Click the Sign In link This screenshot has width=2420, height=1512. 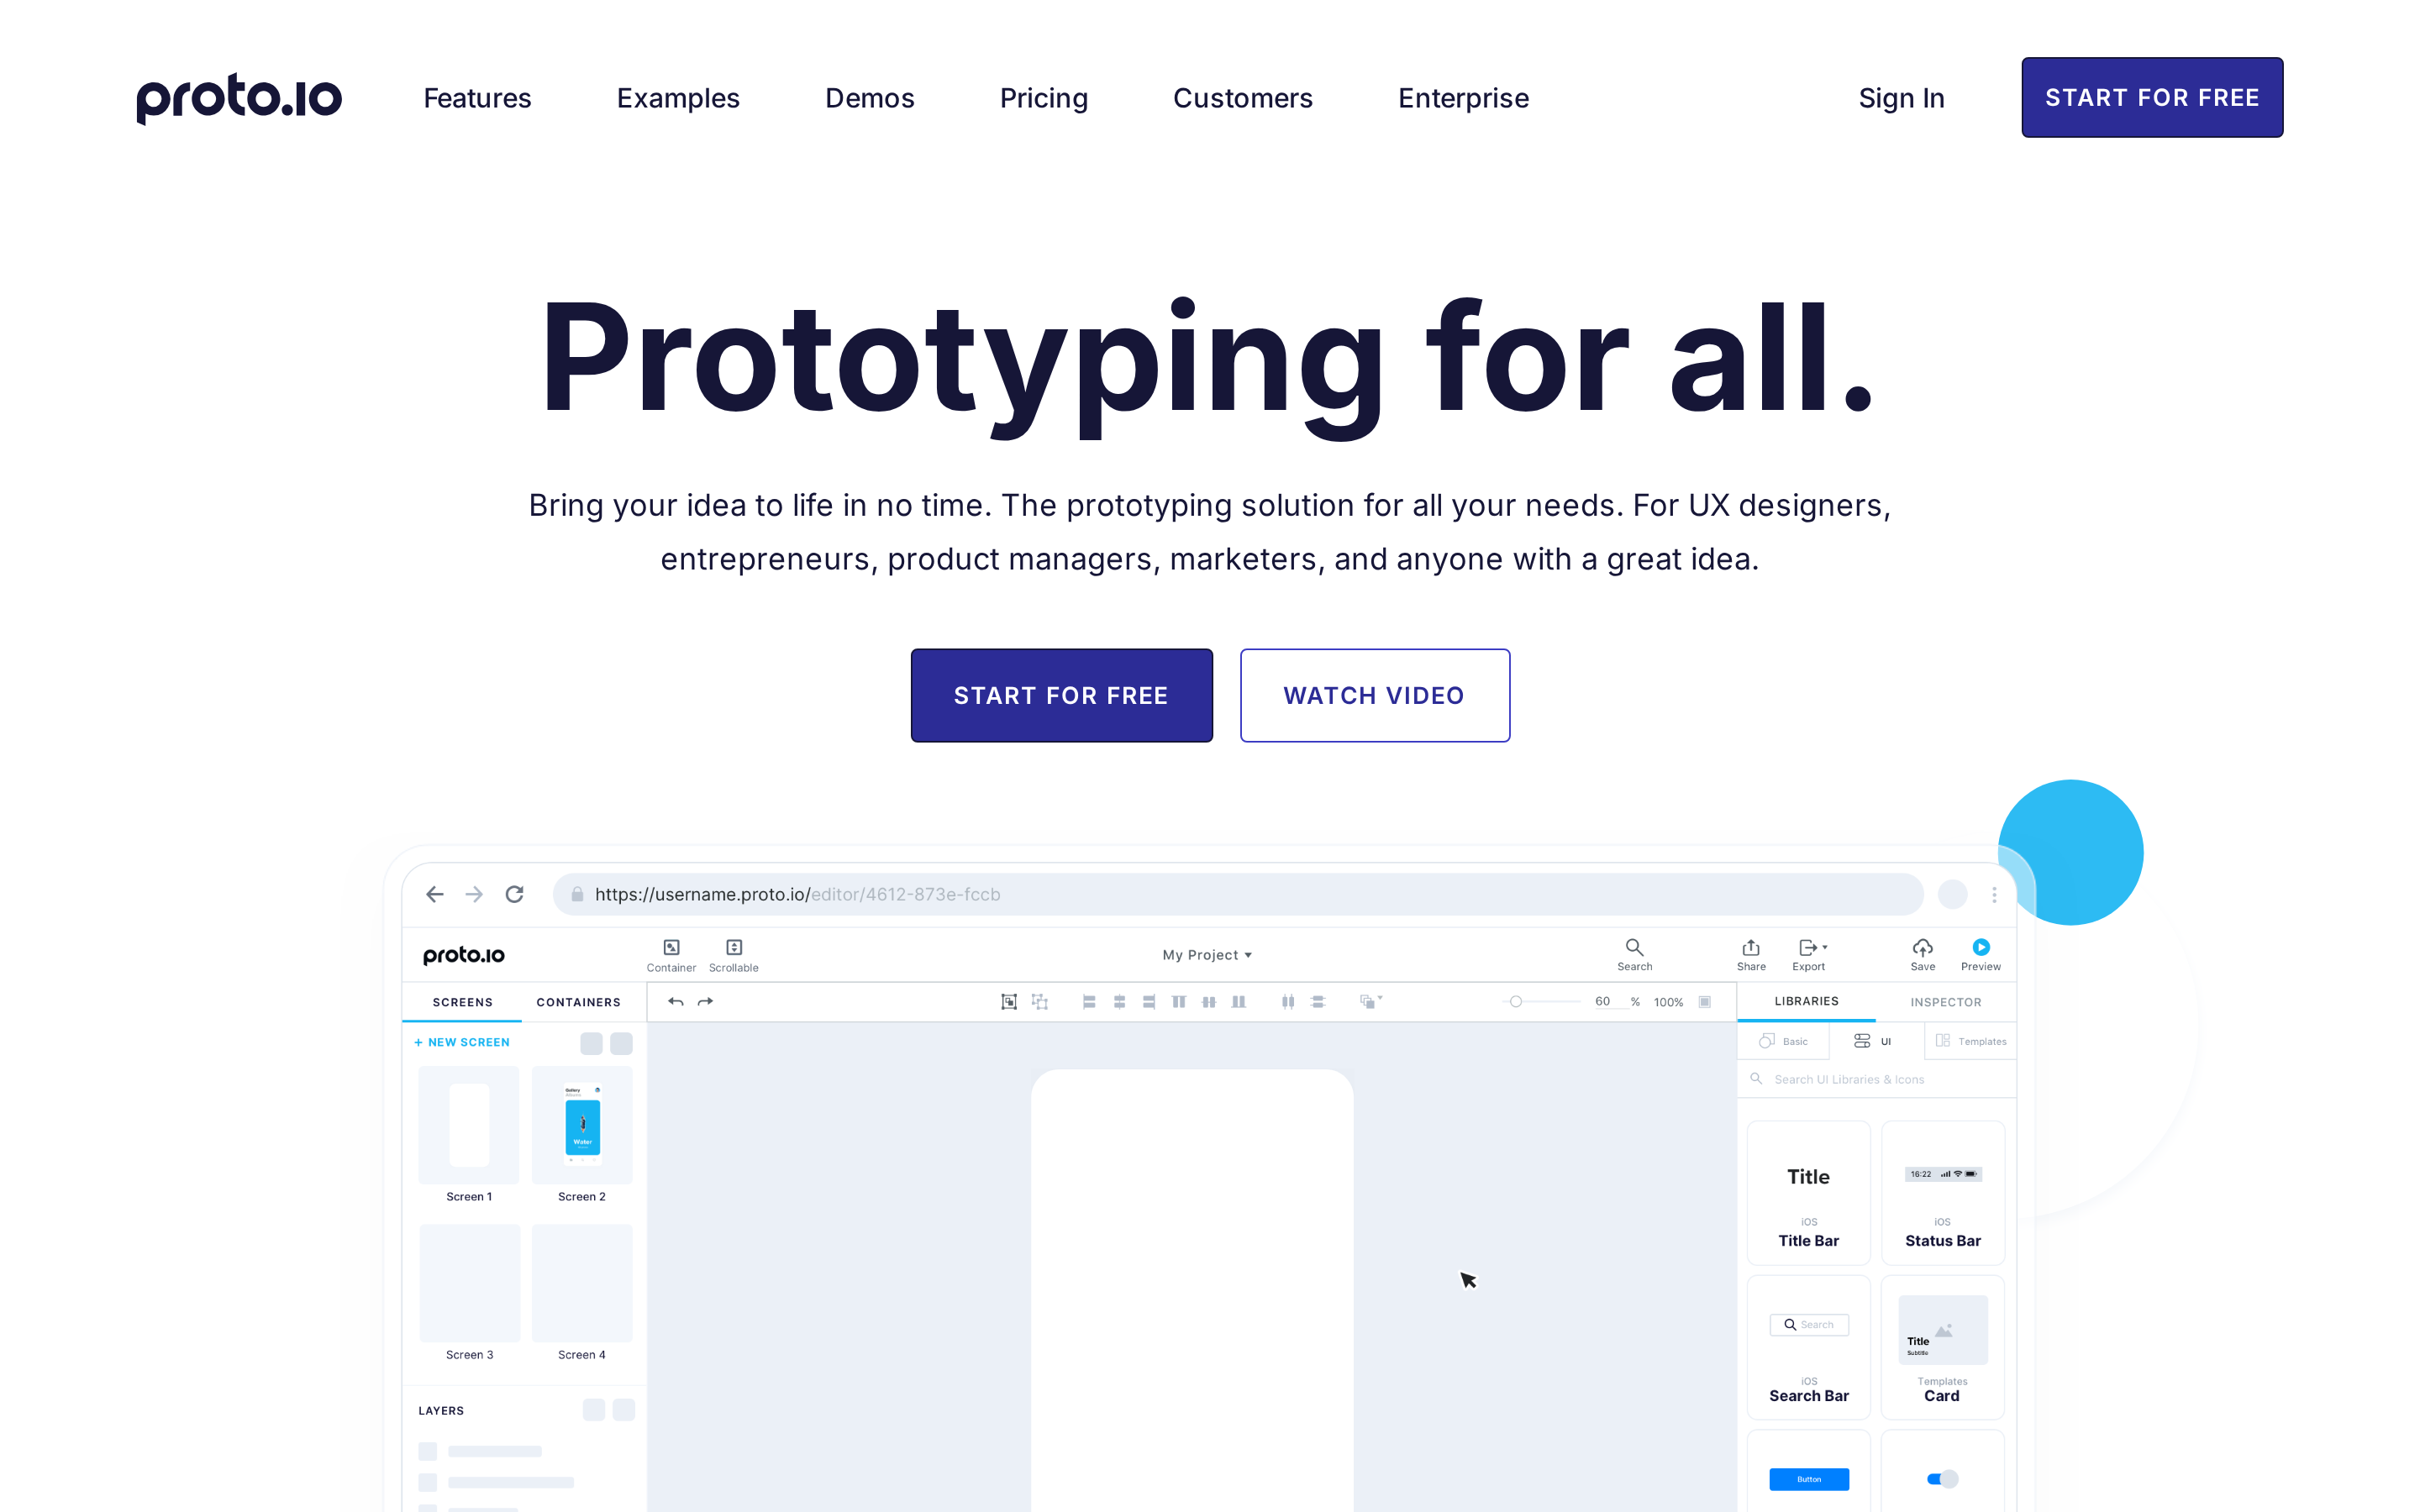click(1901, 98)
